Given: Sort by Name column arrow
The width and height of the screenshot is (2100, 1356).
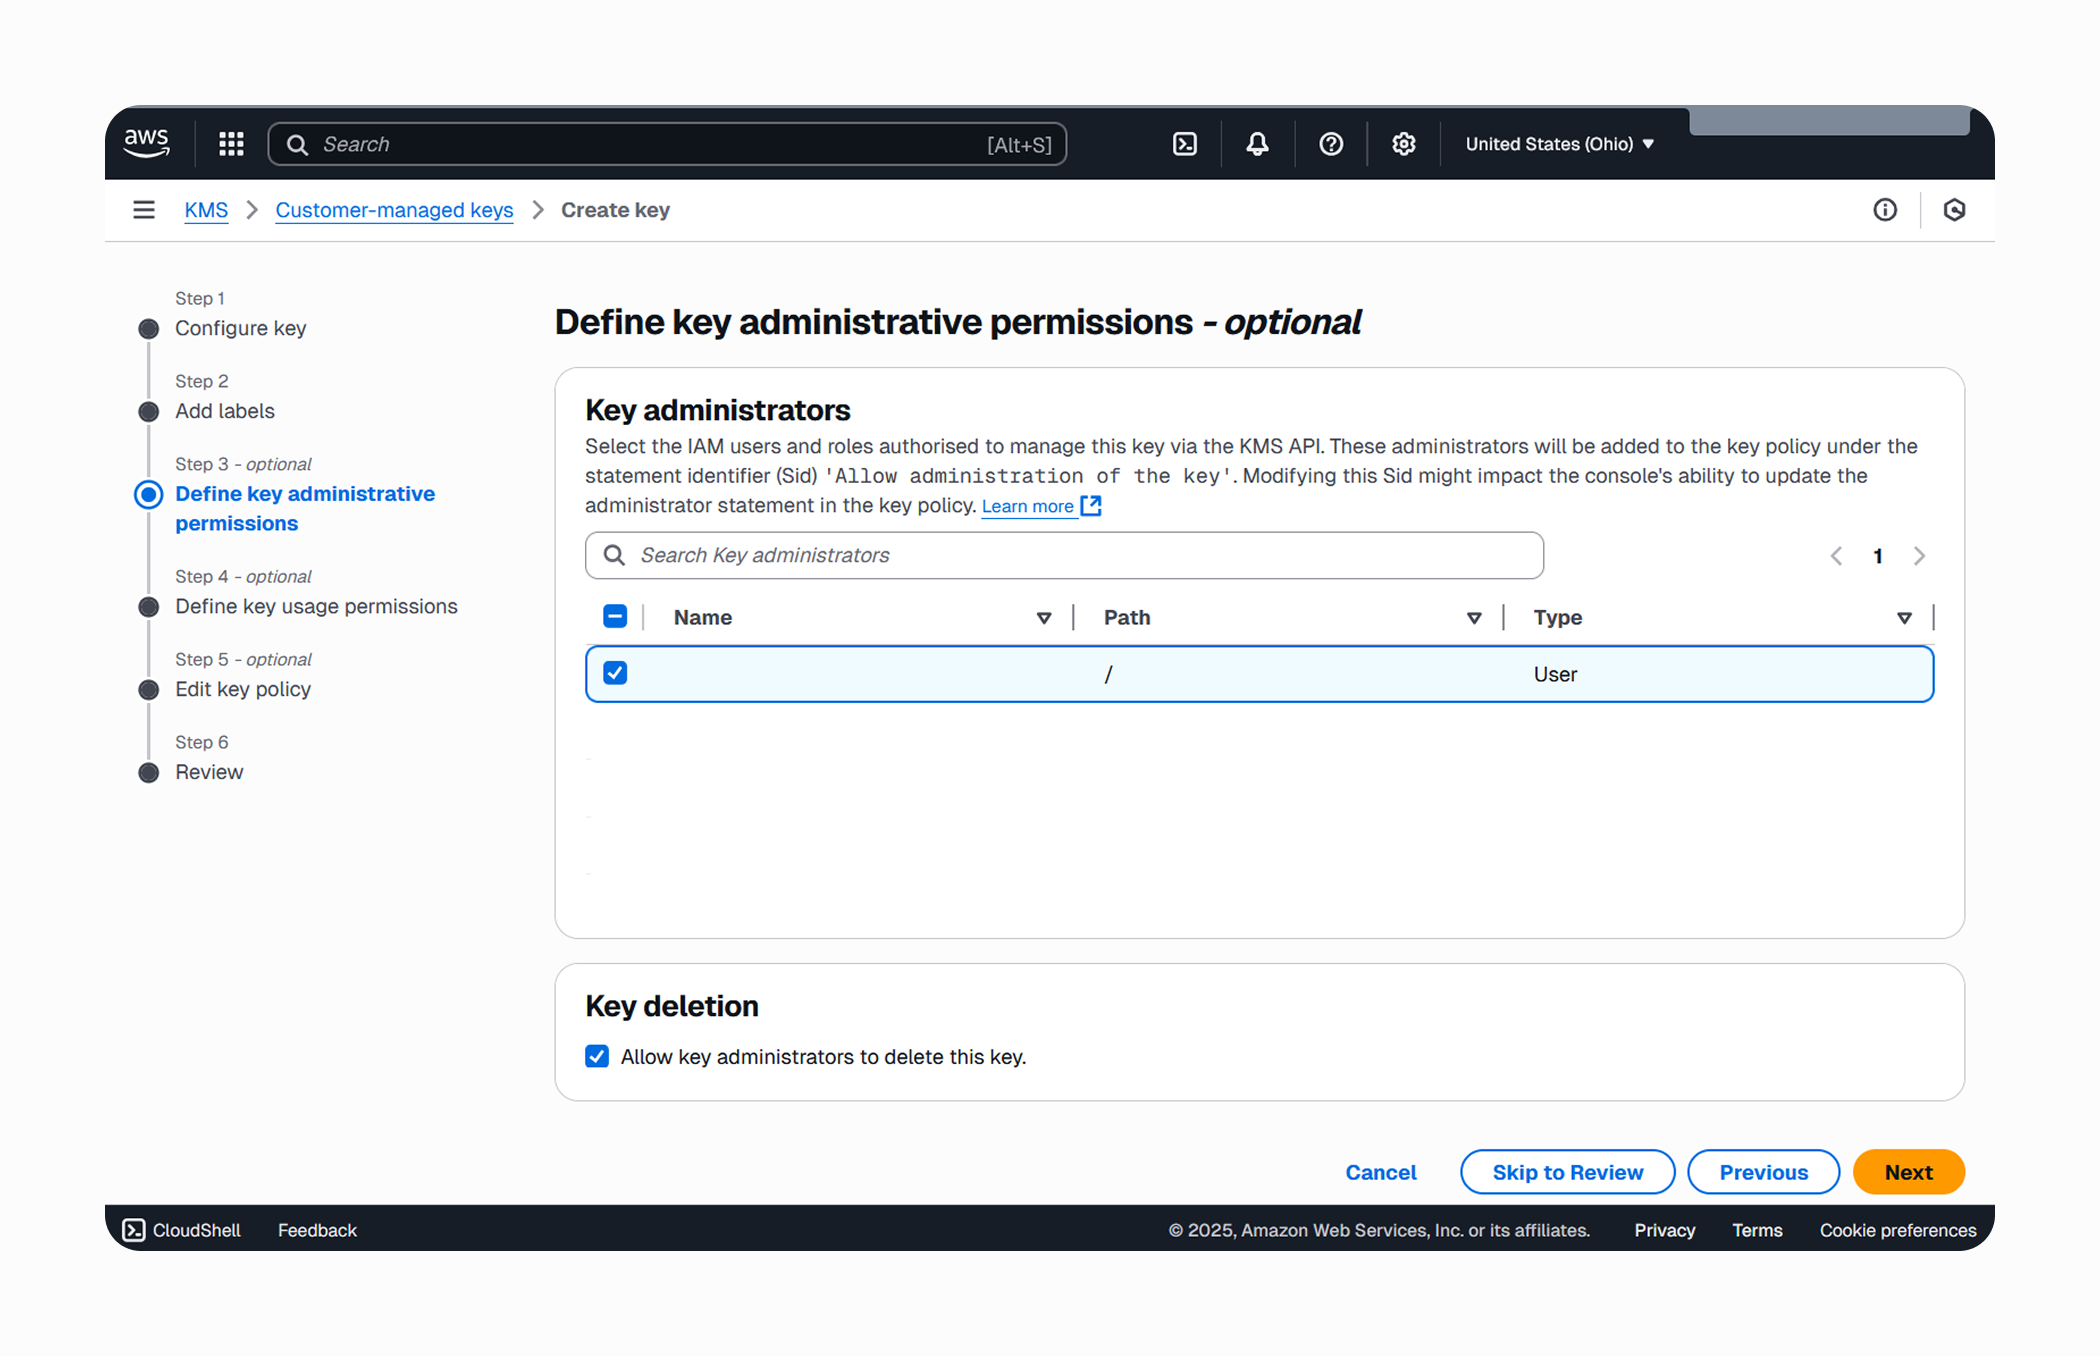Looking at the screenshot, I should pyautogui.click(x=1044, y=618).
